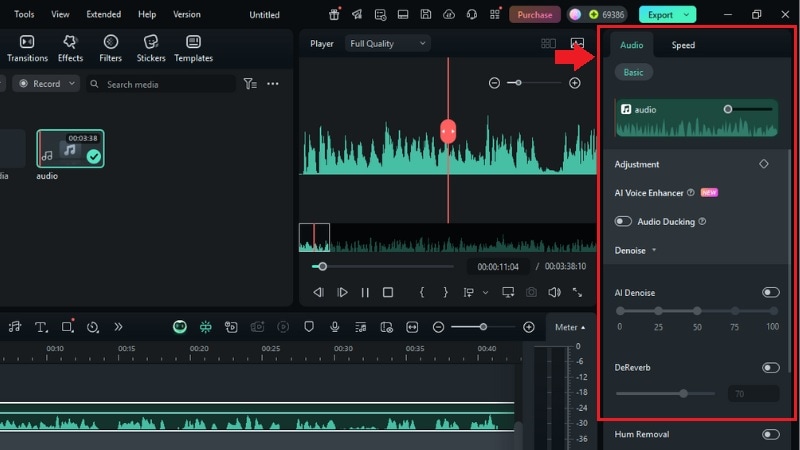800x450 pixels.
Task: Open the View menu
Action: tap(60, 14)
